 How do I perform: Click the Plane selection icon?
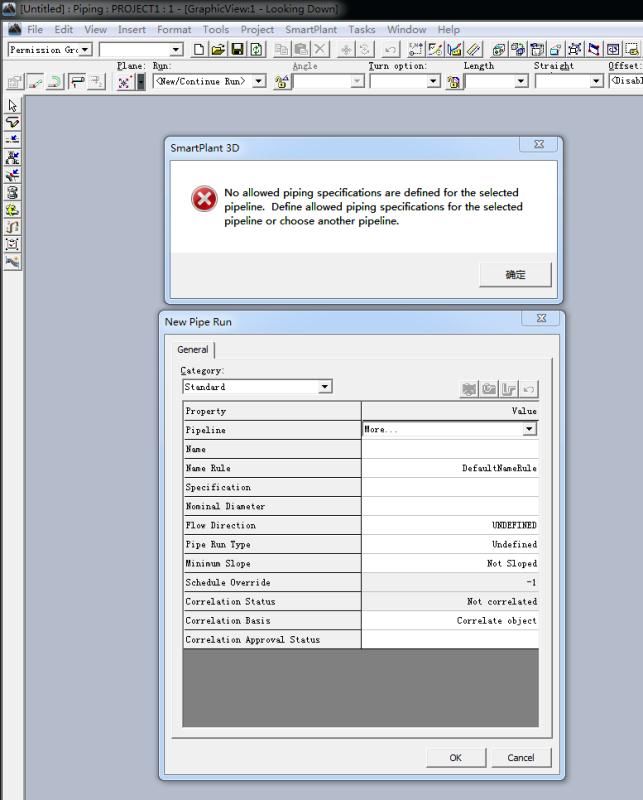[124, 82]
